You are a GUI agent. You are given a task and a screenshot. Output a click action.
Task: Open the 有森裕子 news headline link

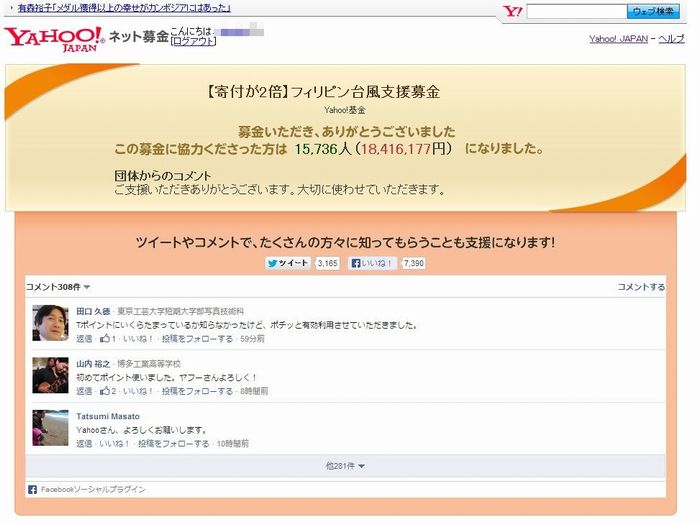click(124, 8)
